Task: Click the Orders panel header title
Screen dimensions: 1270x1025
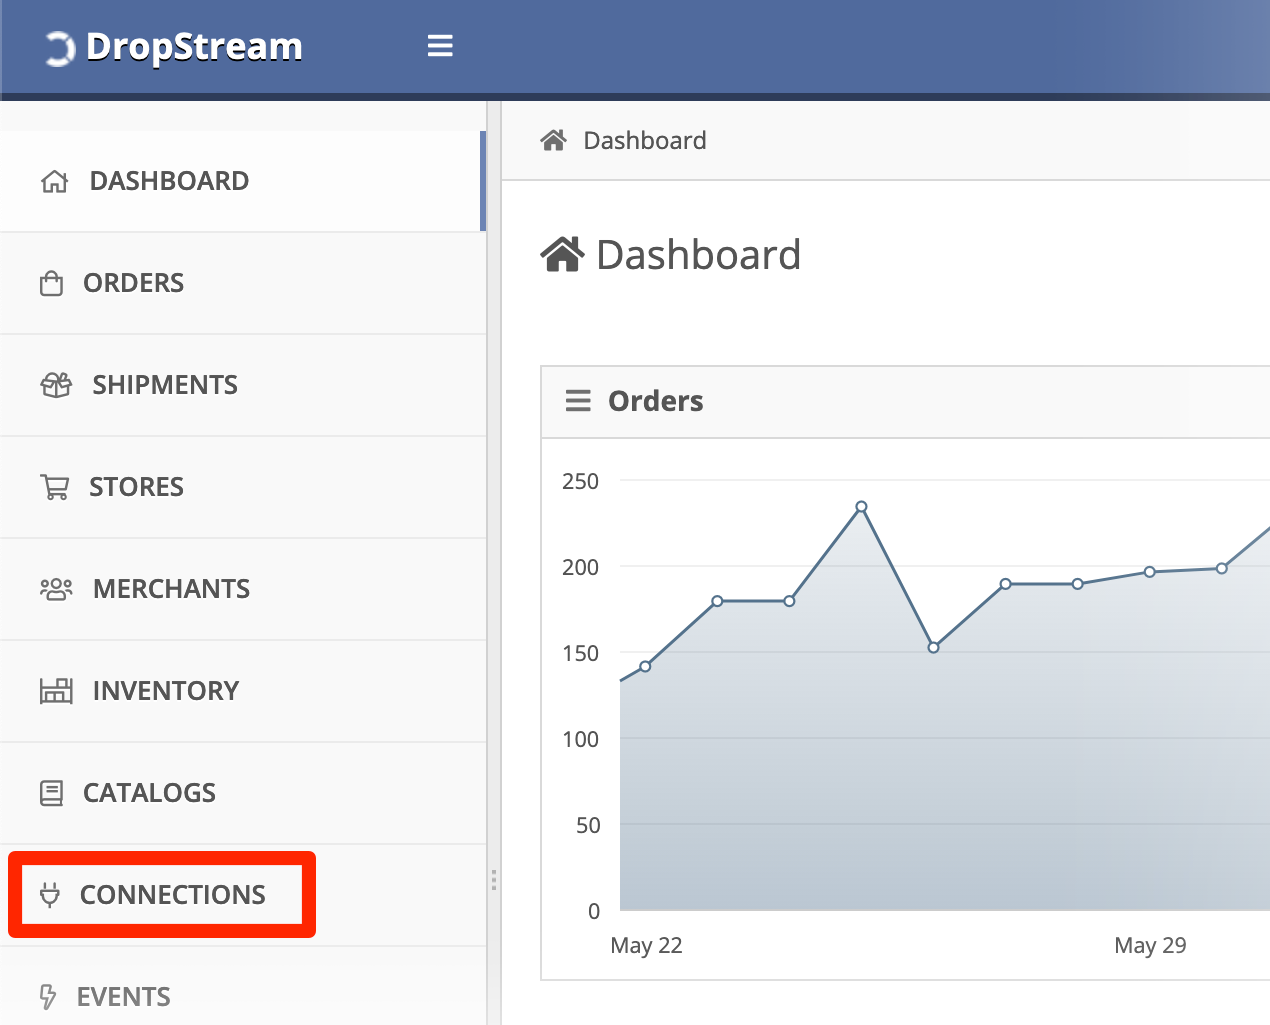Action: 655,401
